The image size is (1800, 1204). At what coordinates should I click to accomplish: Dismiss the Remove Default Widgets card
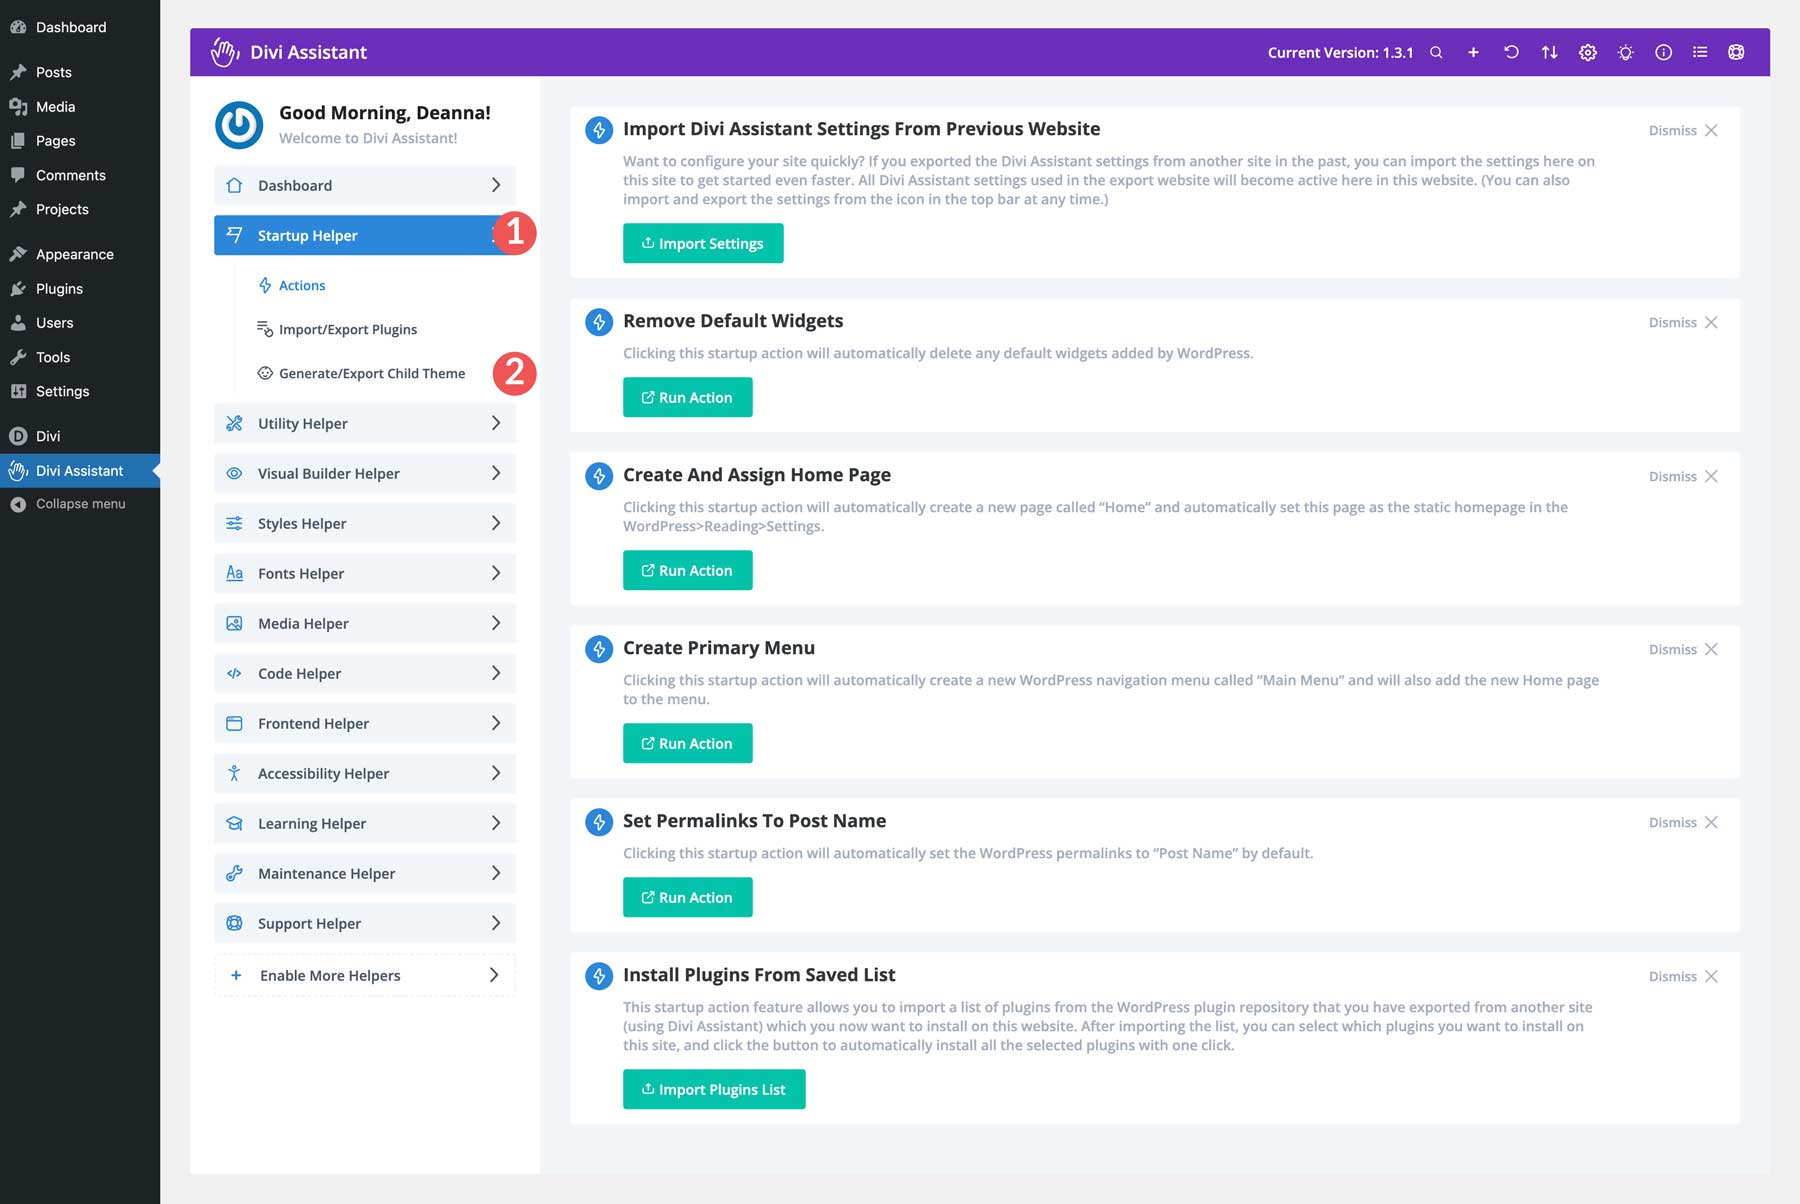pos(1684,322)
